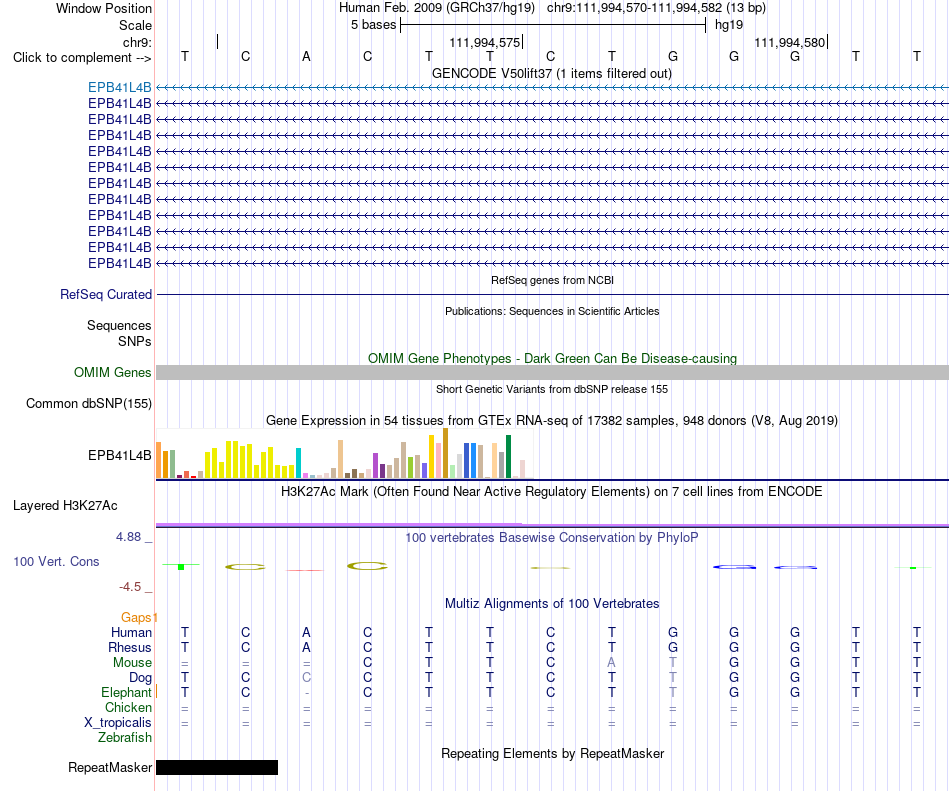This screenshot has width=950, height=791.
Task: Open the OMIM Genes track label
Action: [113, 372]
